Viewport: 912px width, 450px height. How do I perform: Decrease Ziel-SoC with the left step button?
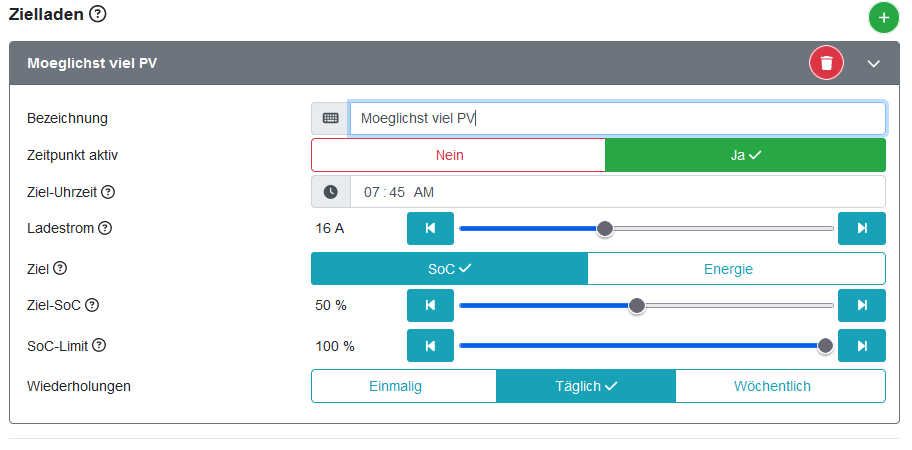(430, 305)
